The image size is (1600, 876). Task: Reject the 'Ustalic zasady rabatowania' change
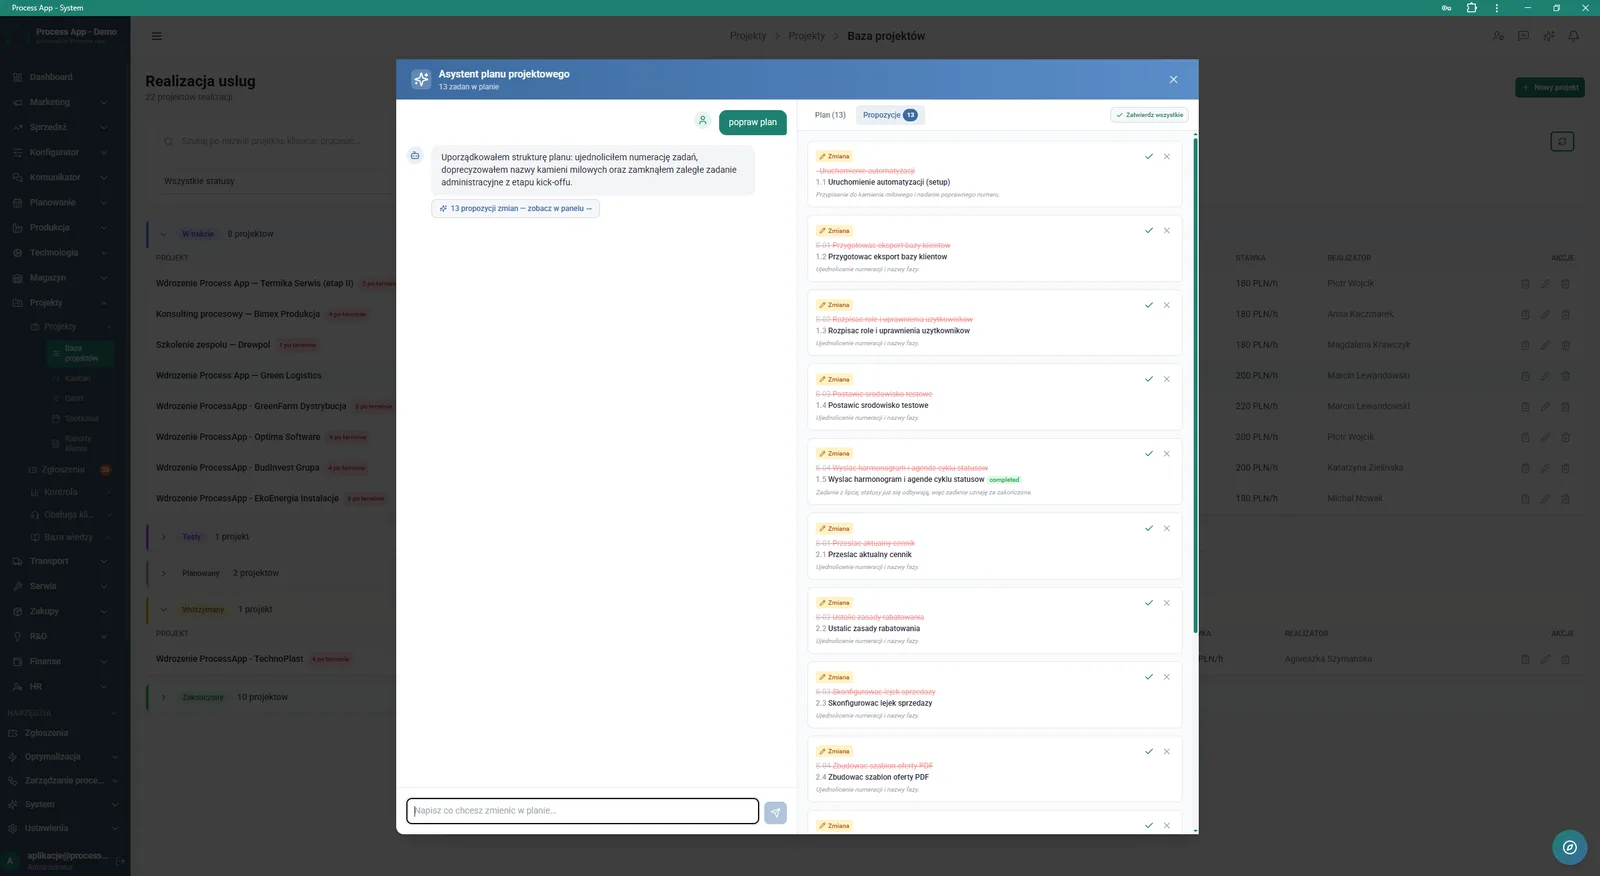click(x=1167, y=603)
